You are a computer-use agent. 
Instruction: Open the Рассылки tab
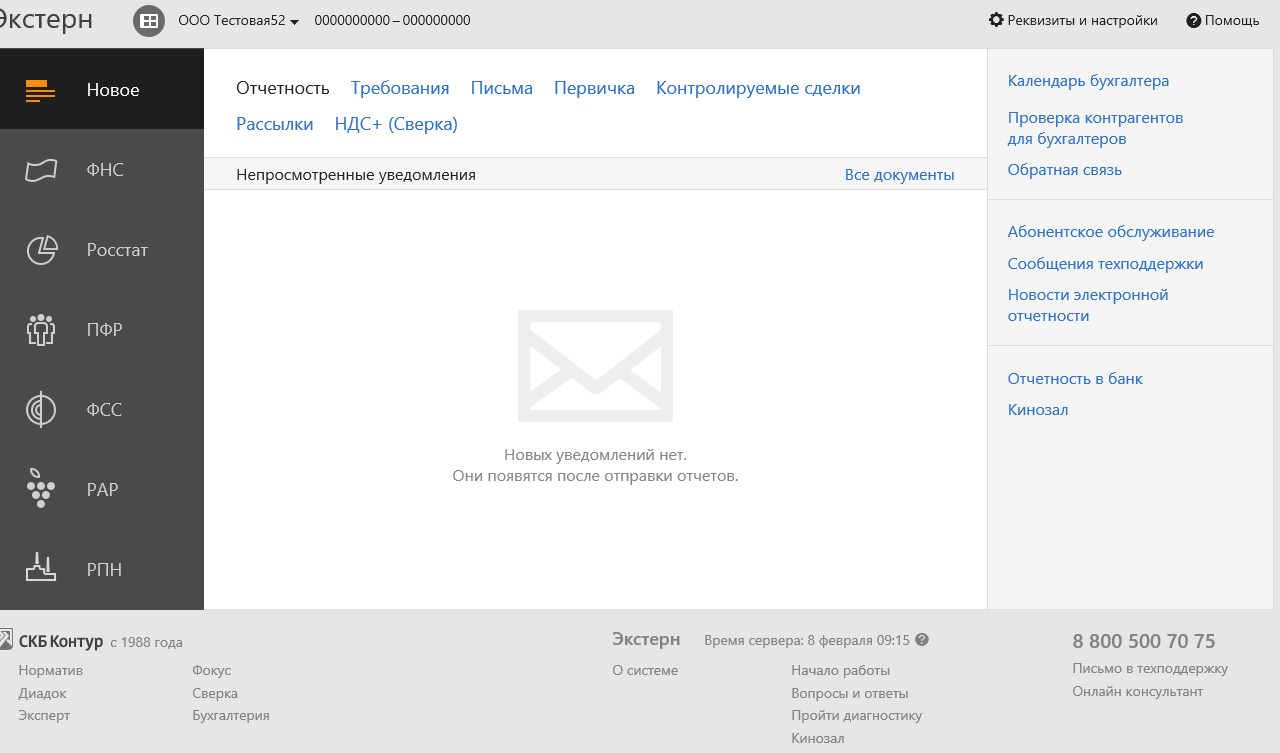click(x=275, y=124)
